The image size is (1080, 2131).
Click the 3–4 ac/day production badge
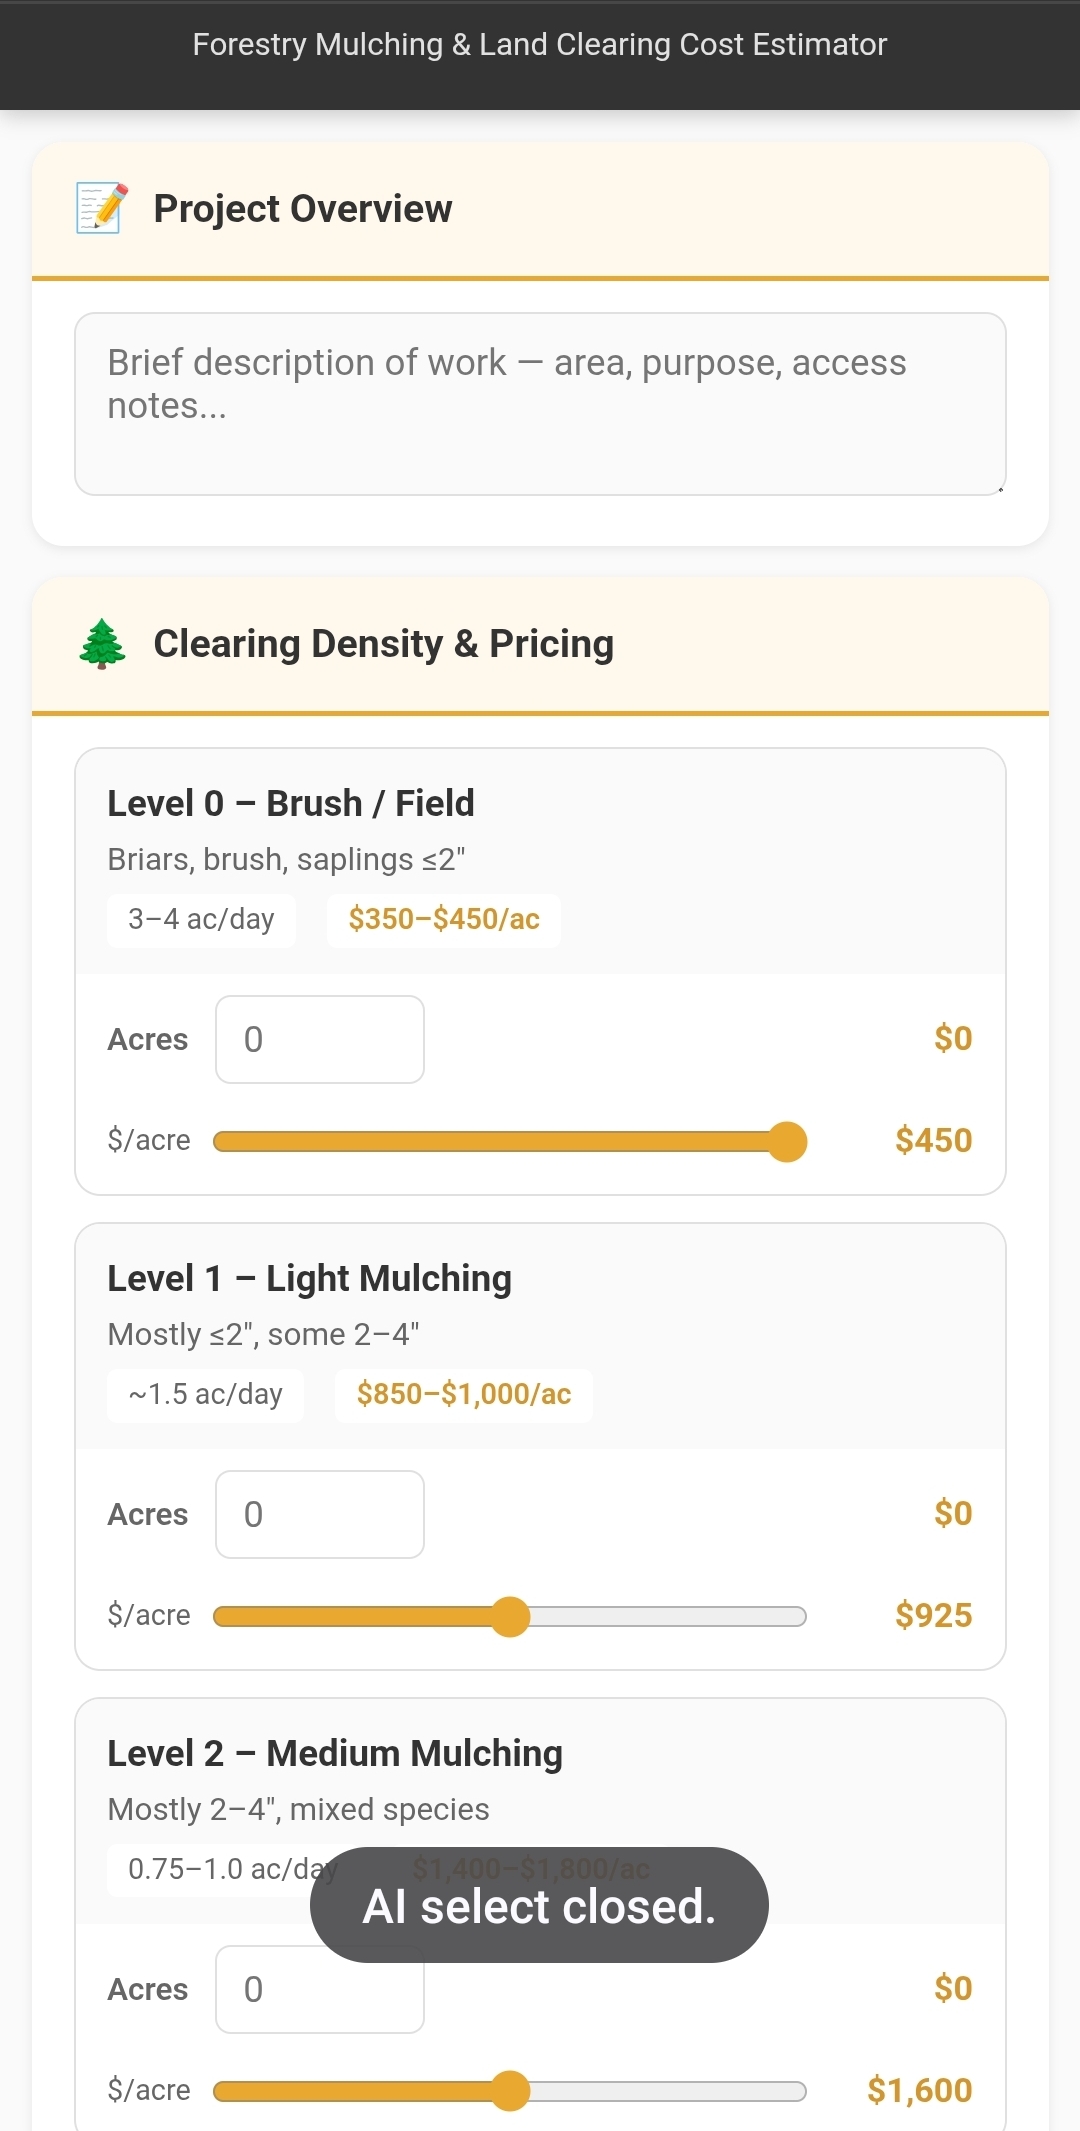pos(201,919)
